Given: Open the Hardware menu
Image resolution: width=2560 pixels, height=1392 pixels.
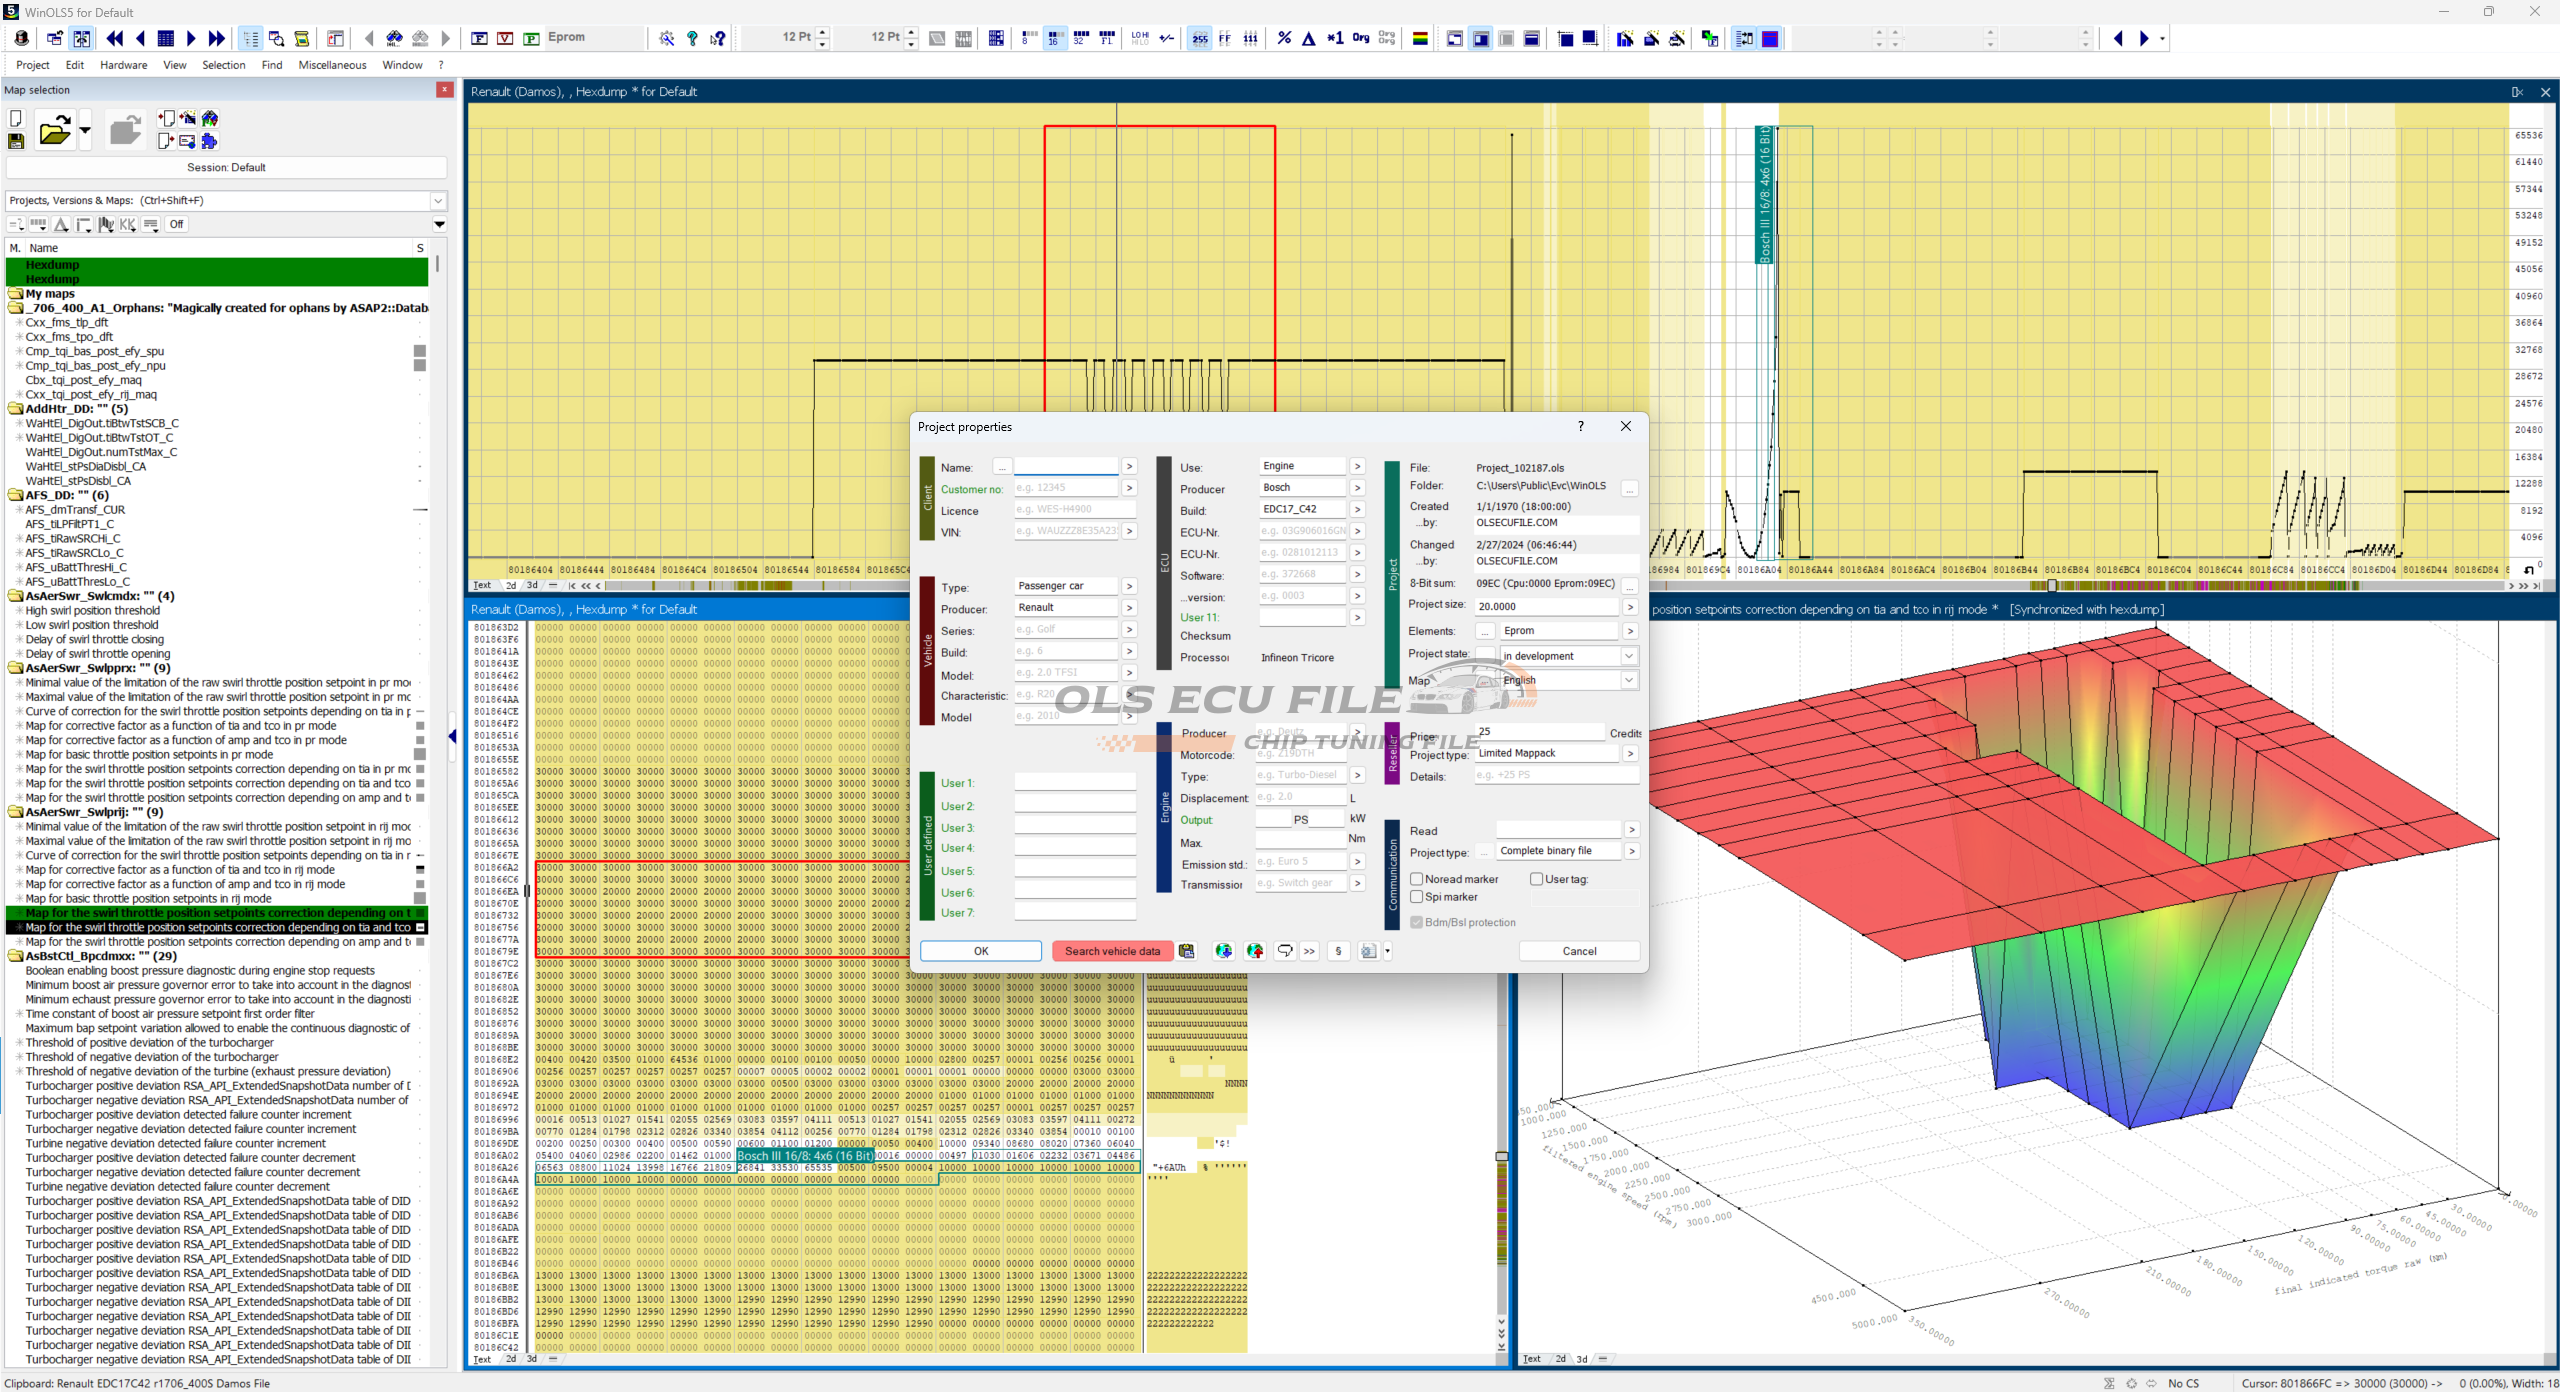Looking at the screenshot, I should (x=123, y=65).
